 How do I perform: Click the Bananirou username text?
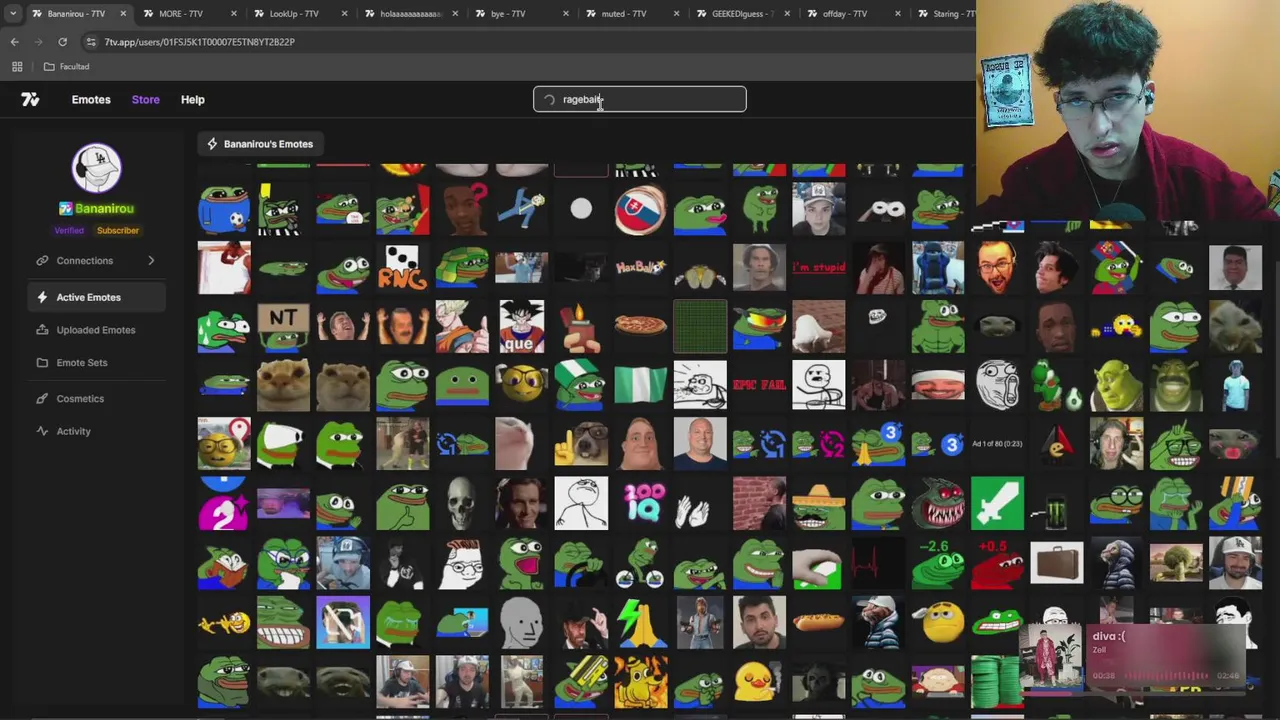click(104, 209)
